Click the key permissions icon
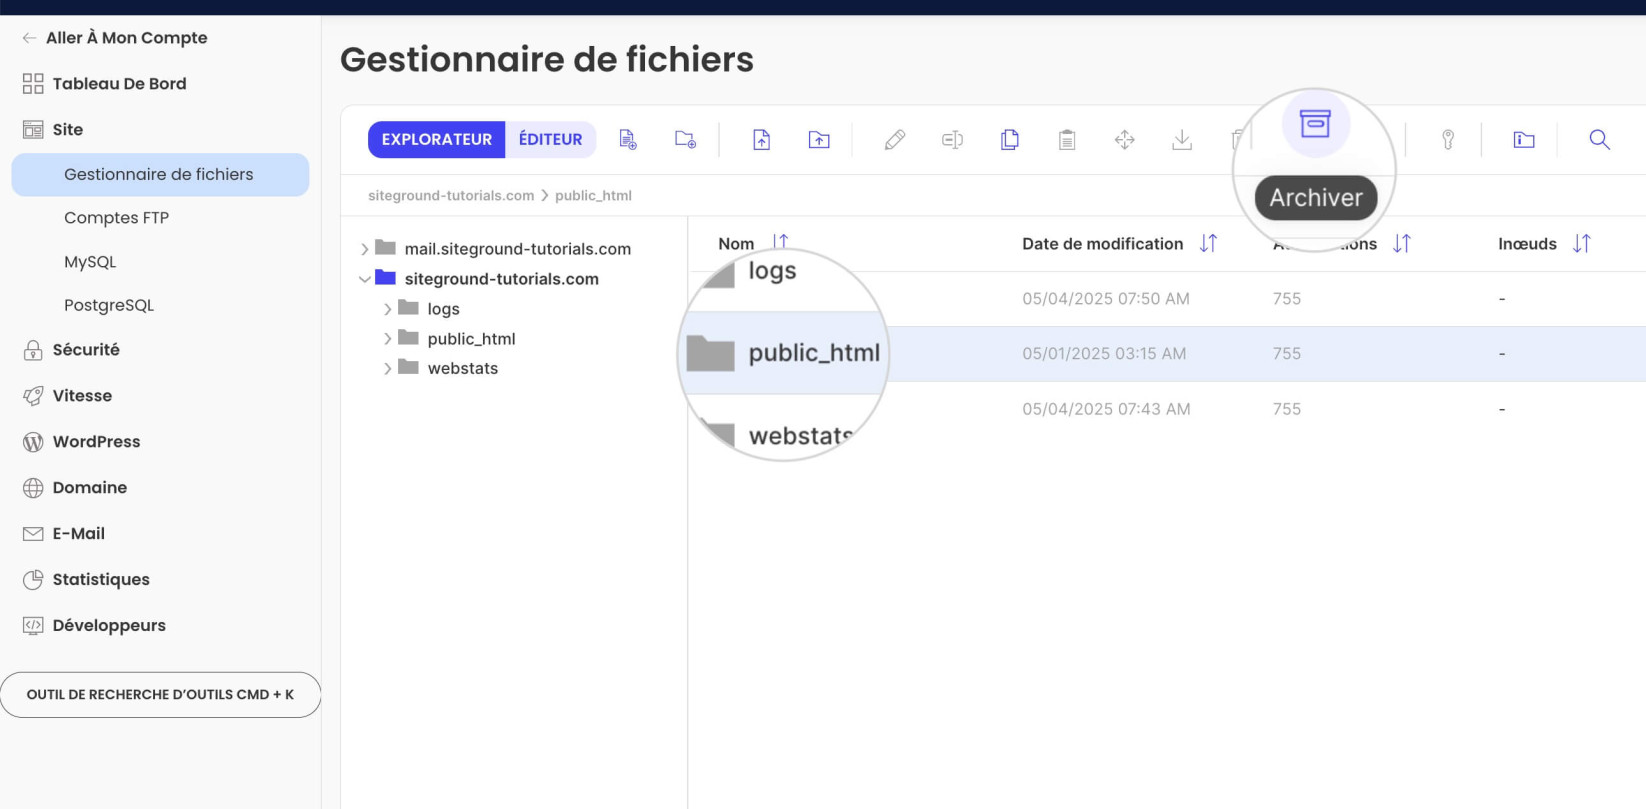Image resolution: width=1646 pixels, height=809 pixels. [x=1448, y=140]
